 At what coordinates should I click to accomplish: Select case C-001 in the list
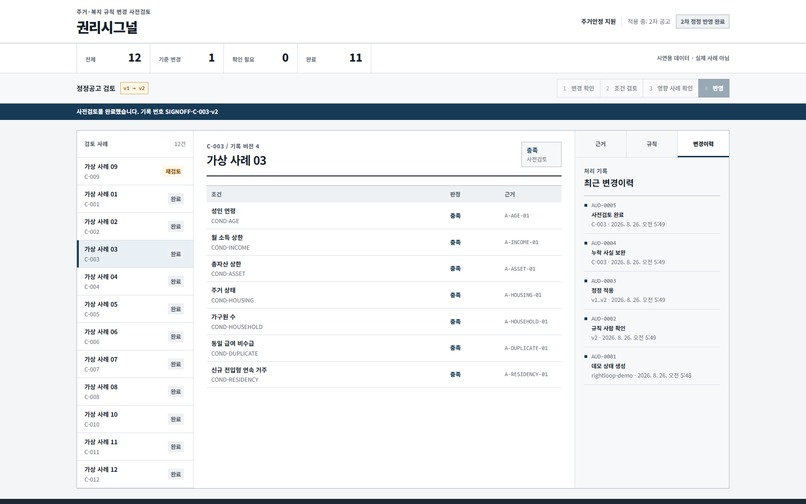[x=135, y=199]
